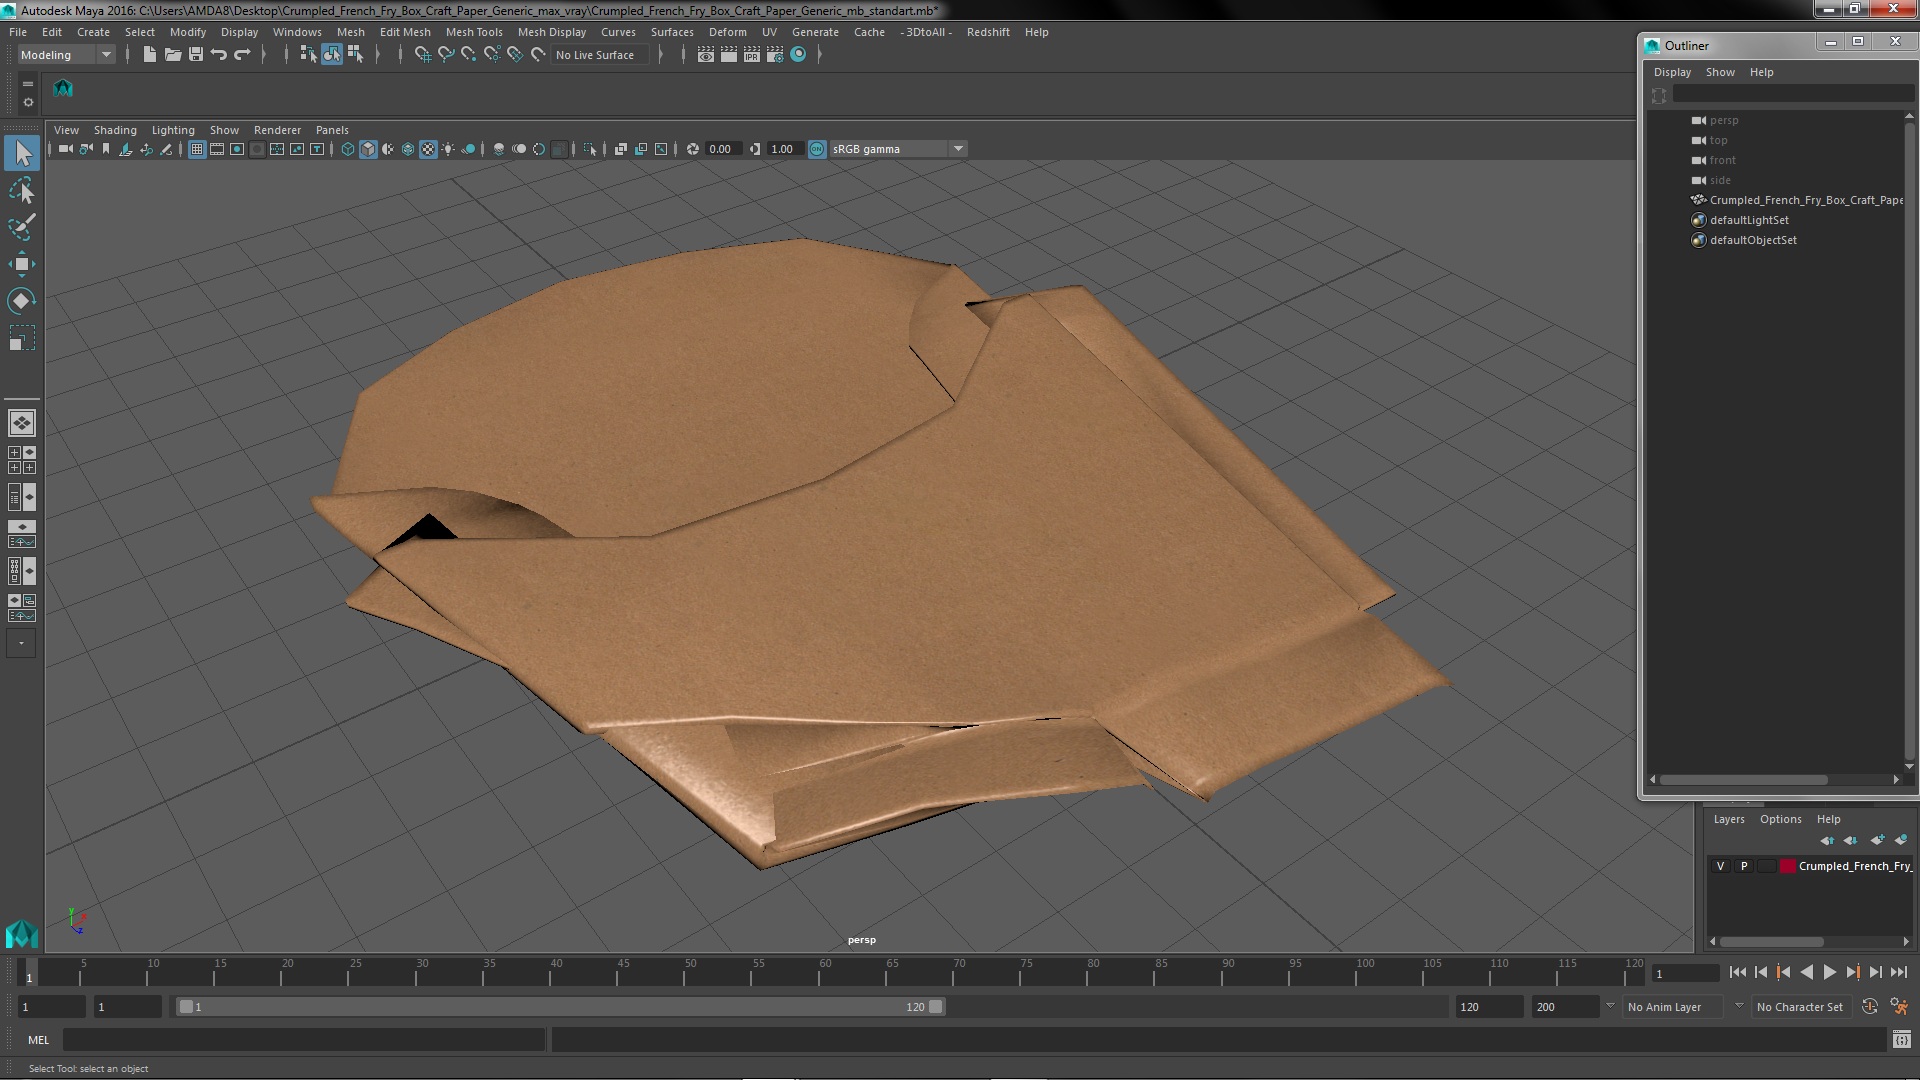Click select by component type icon
Screen dimensions: 1920x1080
point(354,55)
